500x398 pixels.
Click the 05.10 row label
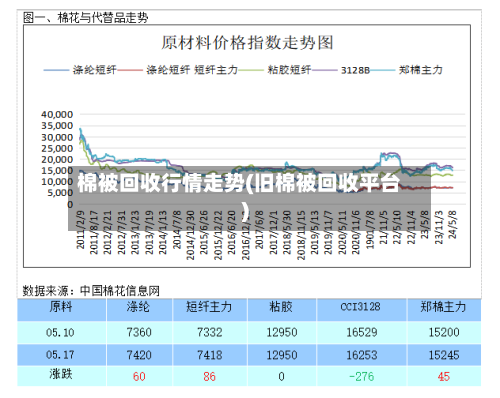[x=60, y=333]
